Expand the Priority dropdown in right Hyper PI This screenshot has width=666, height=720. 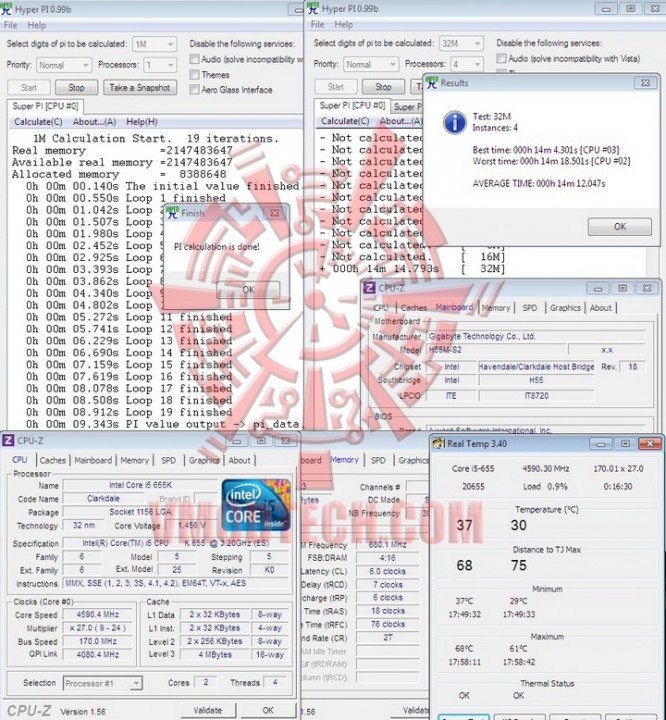click(x=371, y=64)
